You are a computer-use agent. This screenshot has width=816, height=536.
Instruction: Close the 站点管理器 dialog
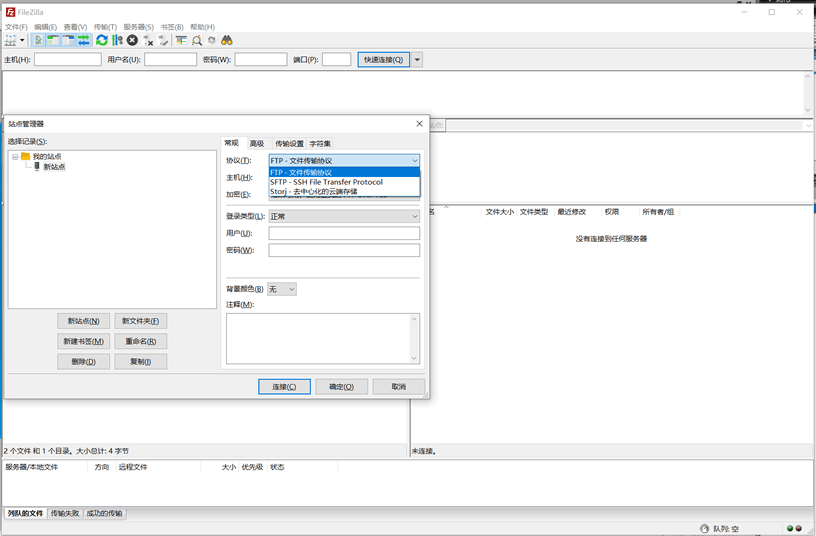click(419, 124)
